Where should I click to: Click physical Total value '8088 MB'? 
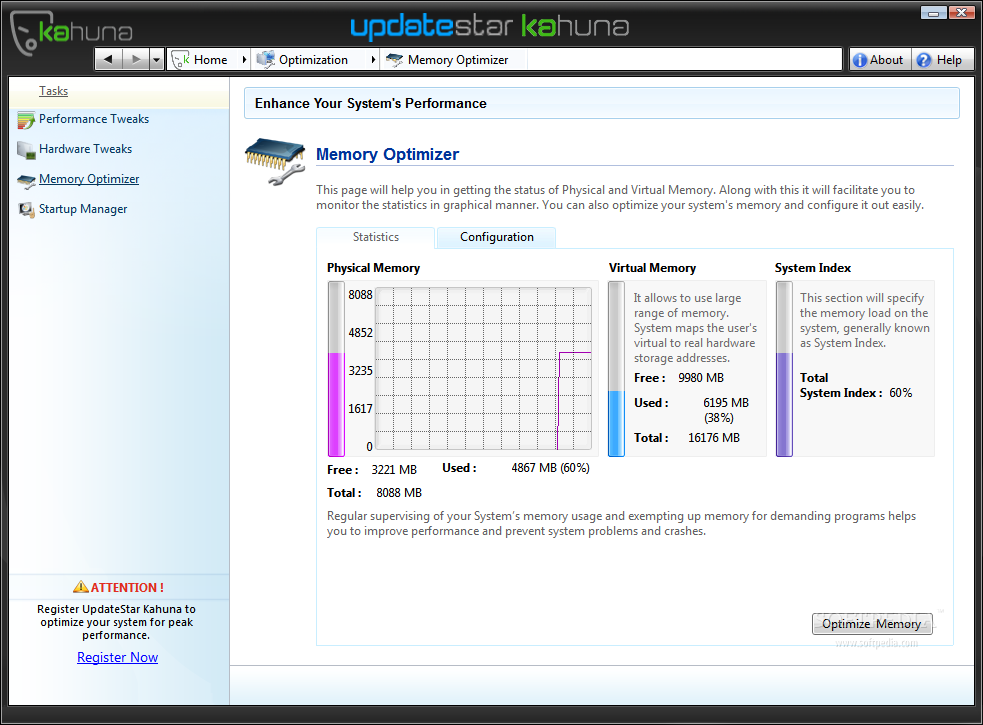399,493
